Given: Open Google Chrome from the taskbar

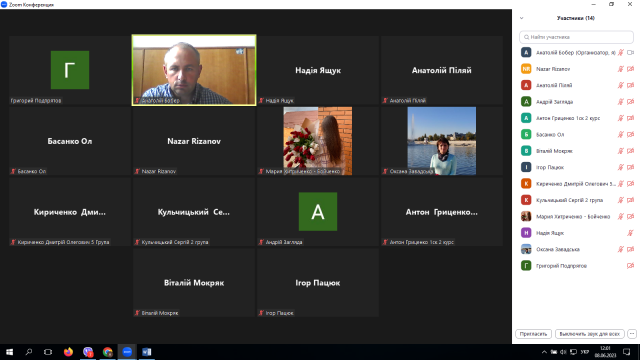Looking at the screenshot, I should point(107,352).
